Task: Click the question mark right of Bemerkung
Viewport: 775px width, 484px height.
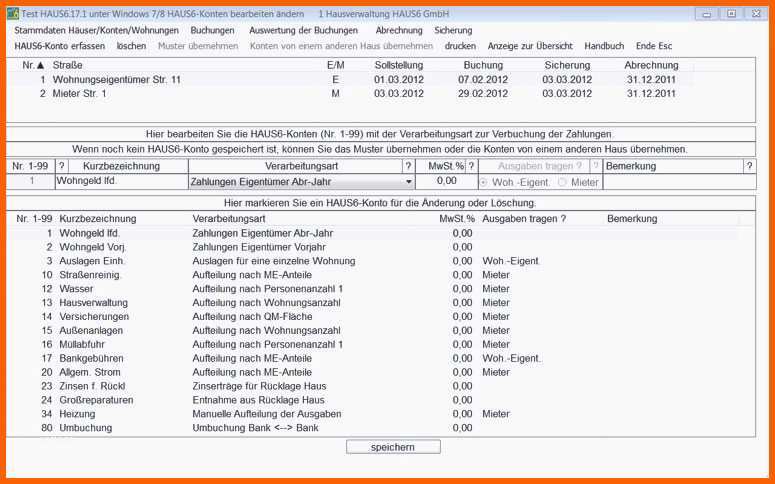Action: pyautogui.click(x=749, y=166)
